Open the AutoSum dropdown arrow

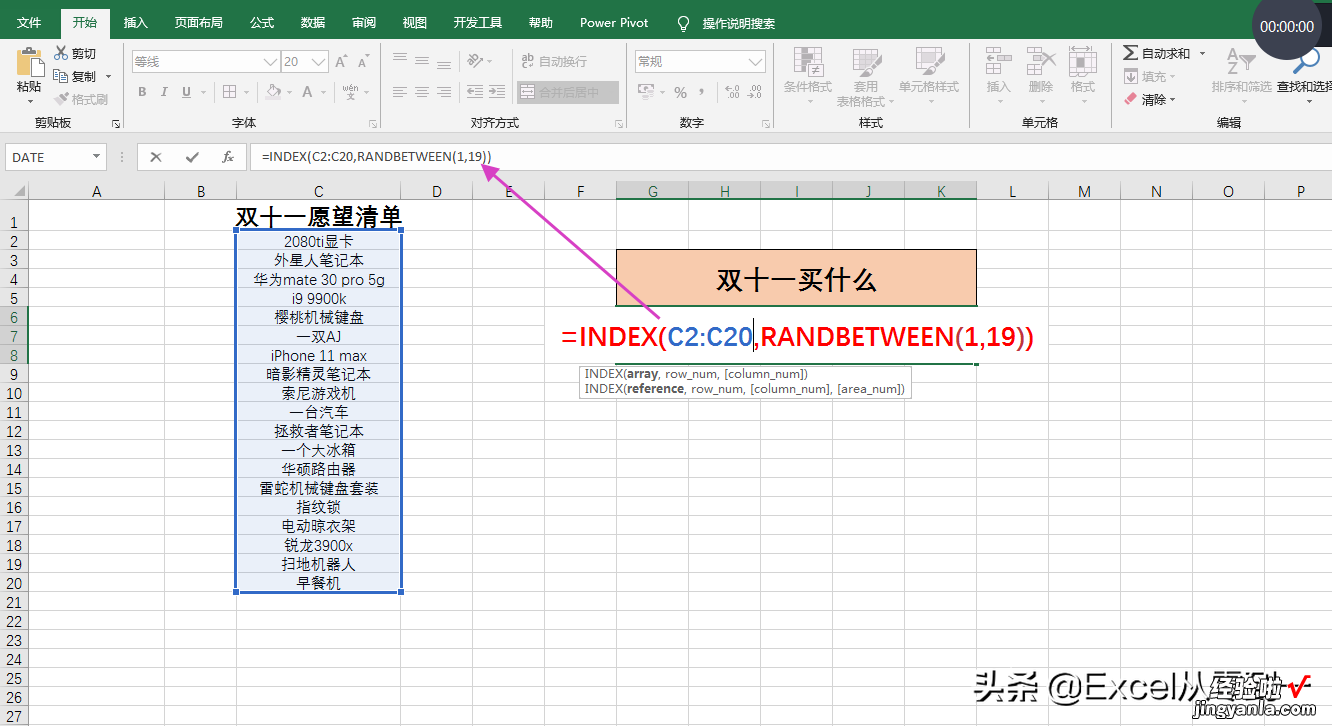tap(1202, 53)
